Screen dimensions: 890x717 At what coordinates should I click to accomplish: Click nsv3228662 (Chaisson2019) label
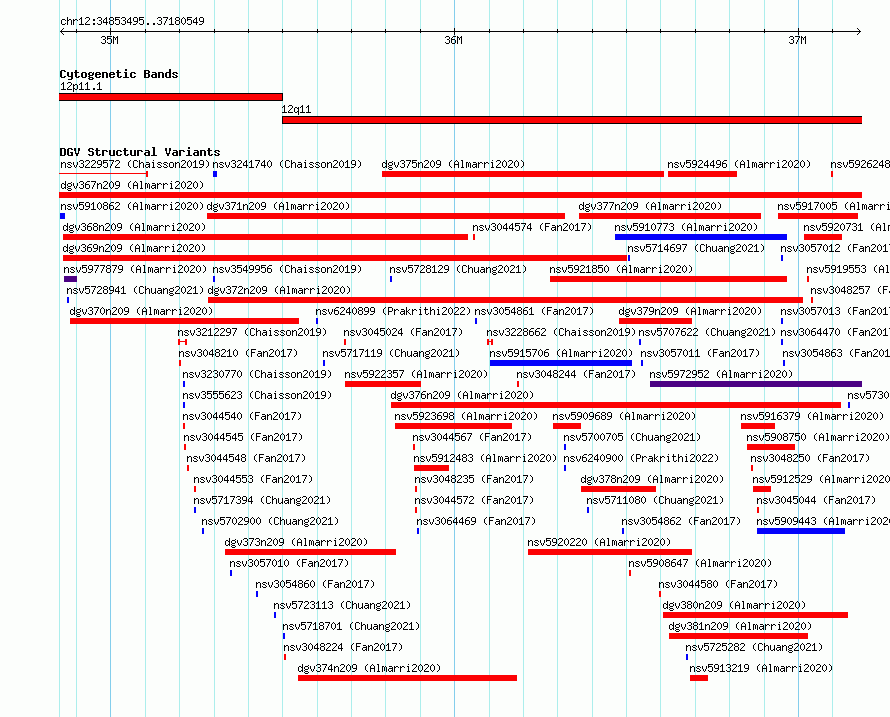tap(561, 332)
